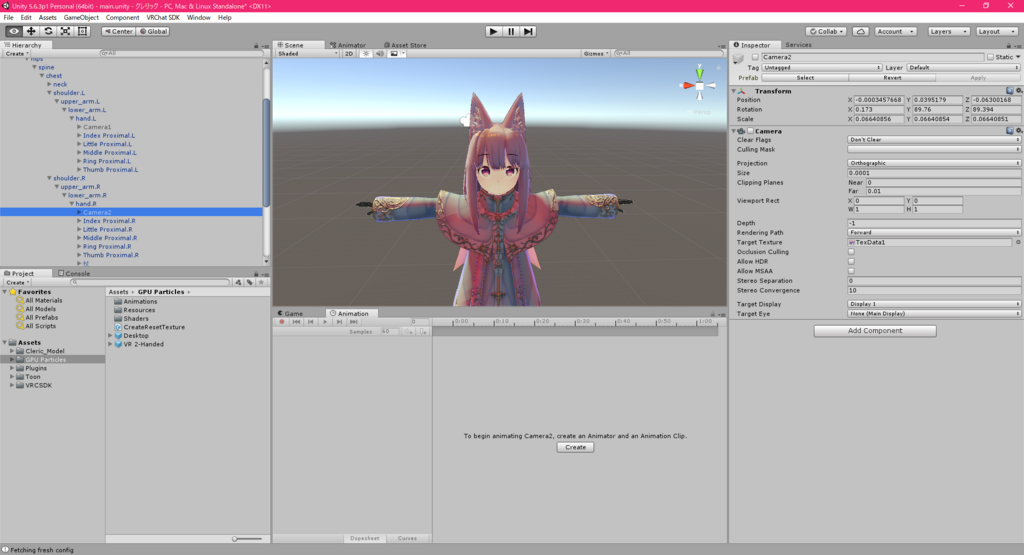Open the Clear Flags dropdown
Viewport: 1024px width, 555px height.
[x=934, y=140]
